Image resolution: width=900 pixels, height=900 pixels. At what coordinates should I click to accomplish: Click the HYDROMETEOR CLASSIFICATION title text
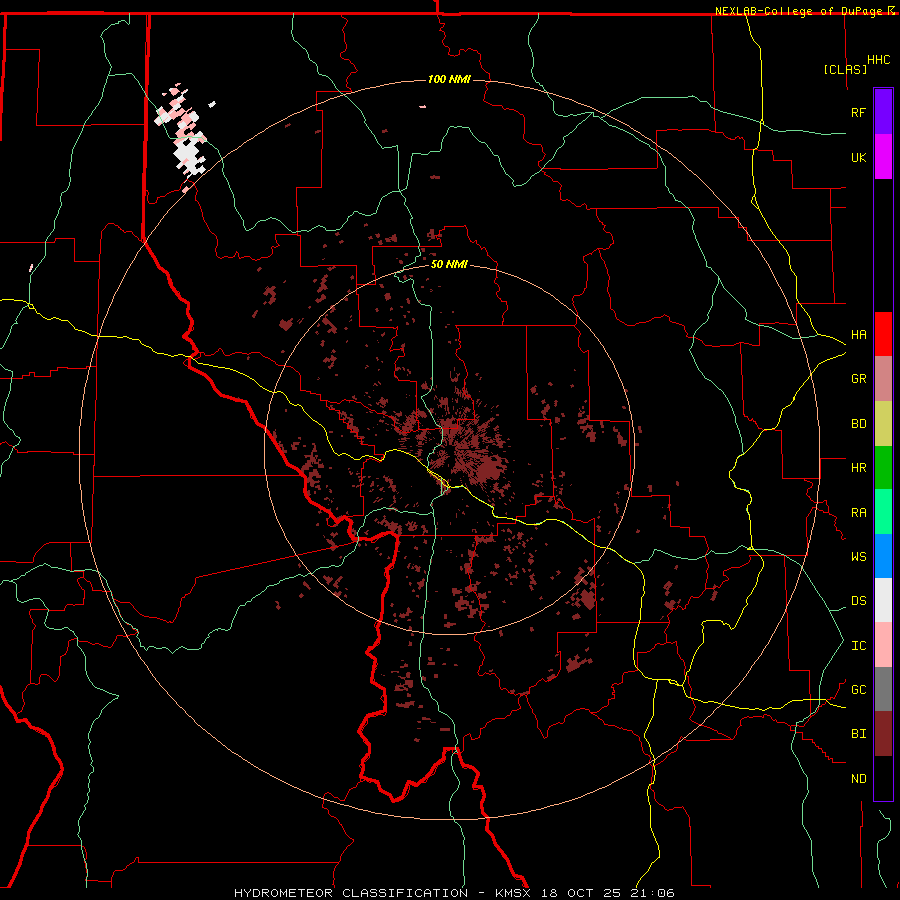click(x=351, y=893)
